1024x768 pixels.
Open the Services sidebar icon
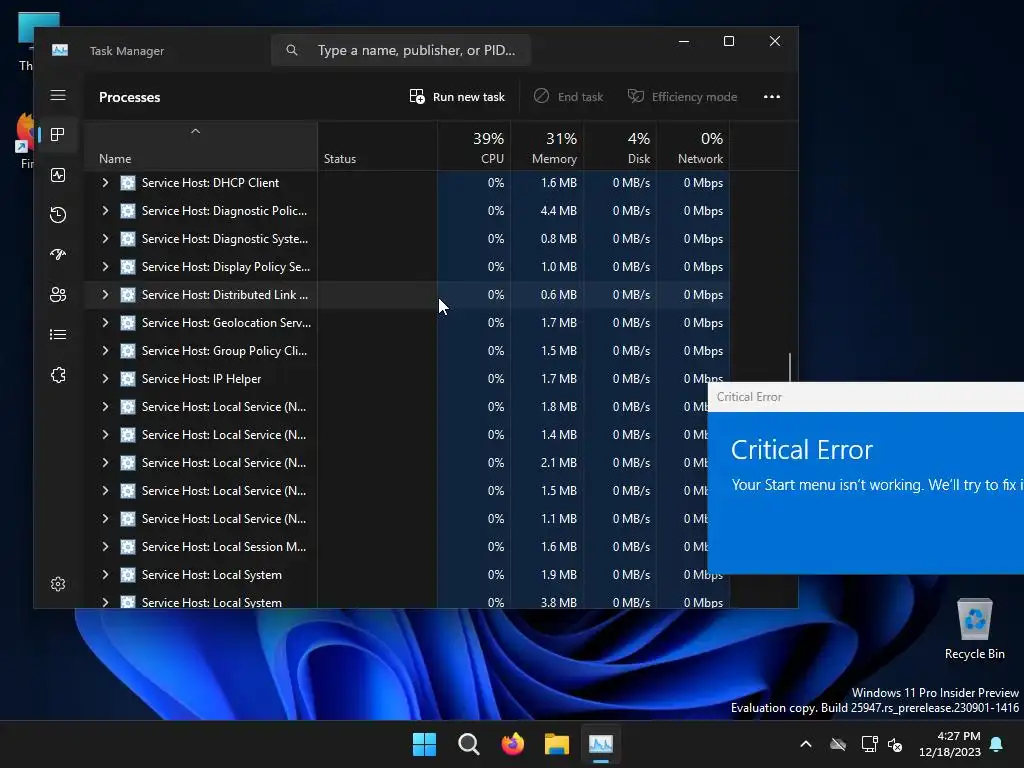[58, 375]
